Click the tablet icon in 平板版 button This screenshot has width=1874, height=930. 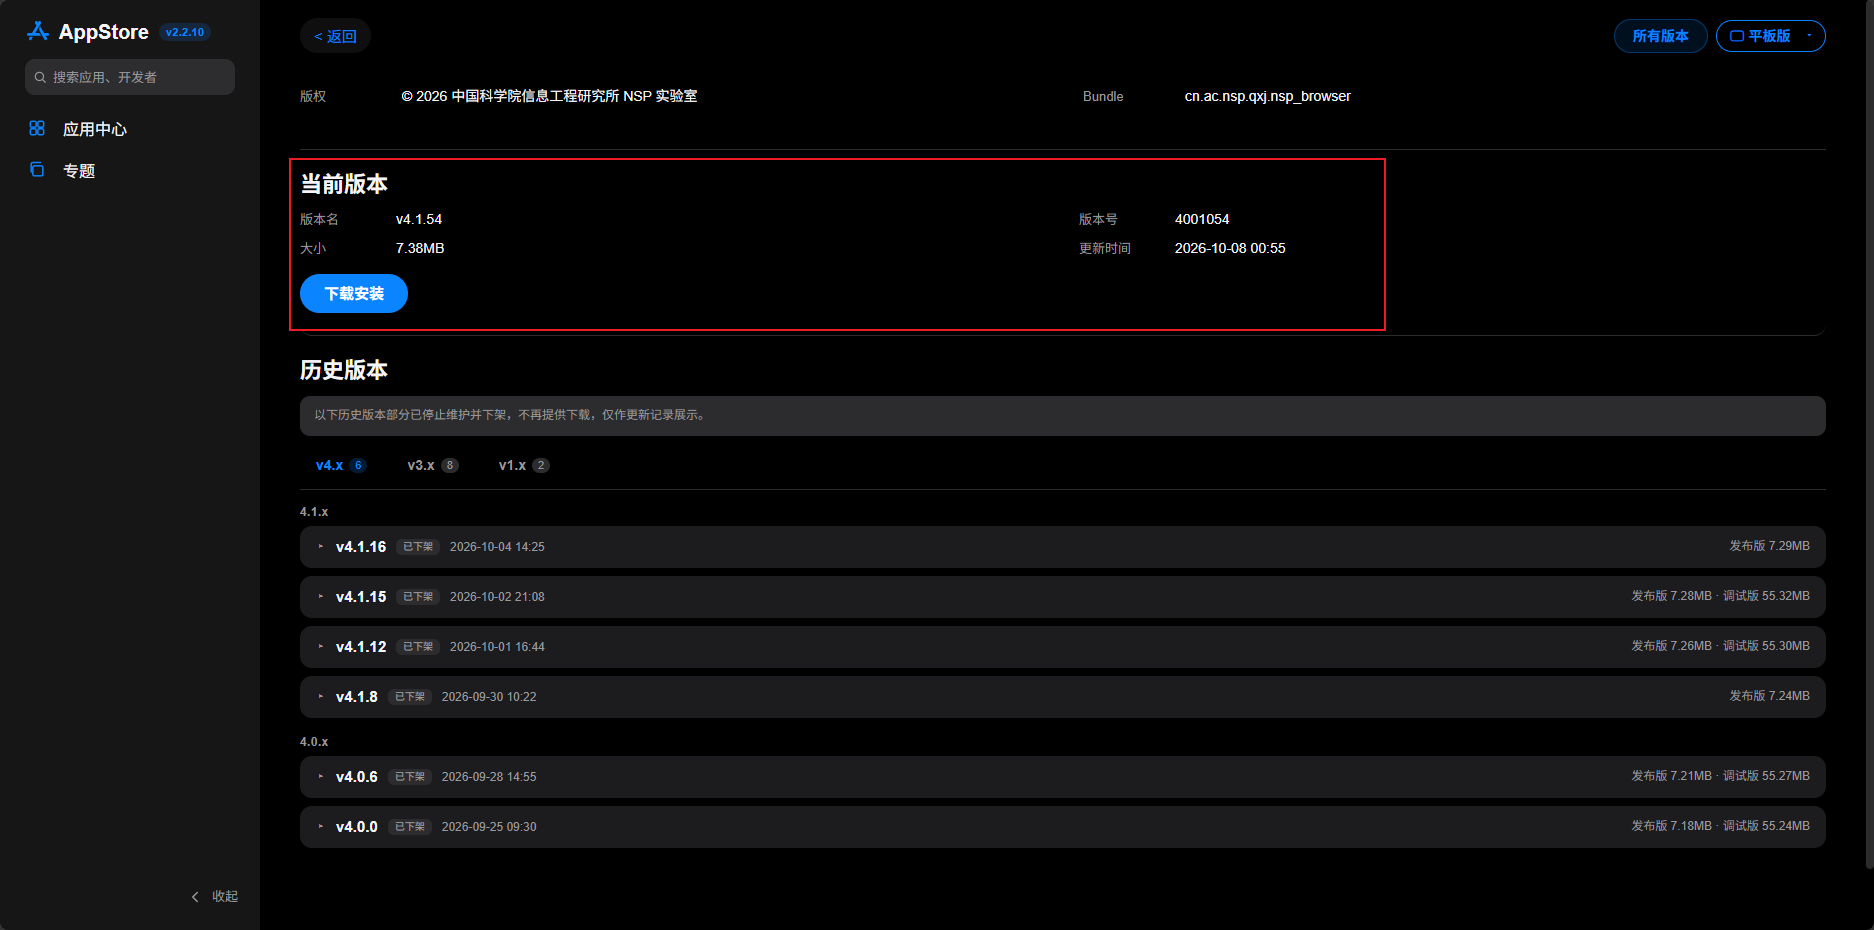pyautogui.click(x=1737, y=36)
